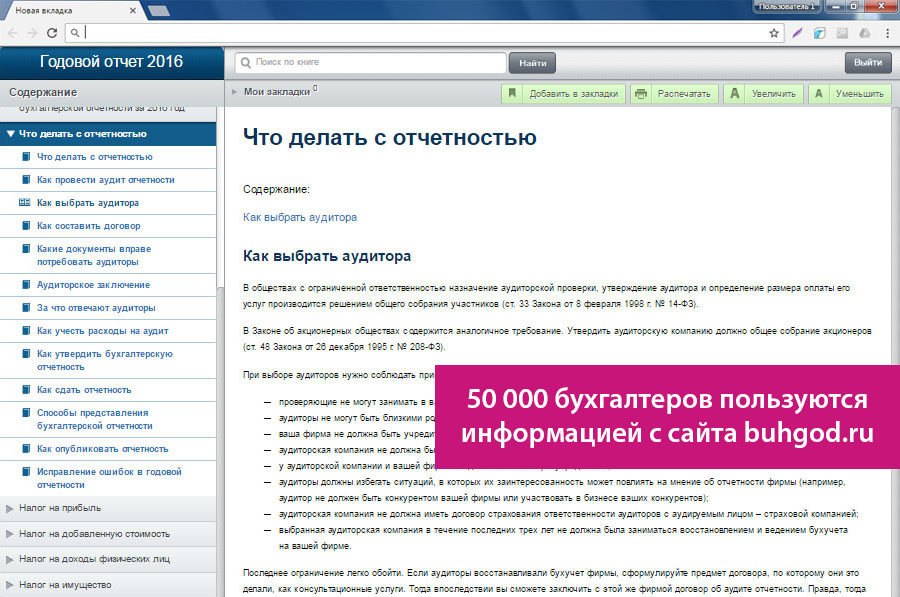Click the Уменьшить font size button
Viewport: 900px width, 597px height.
849,93
